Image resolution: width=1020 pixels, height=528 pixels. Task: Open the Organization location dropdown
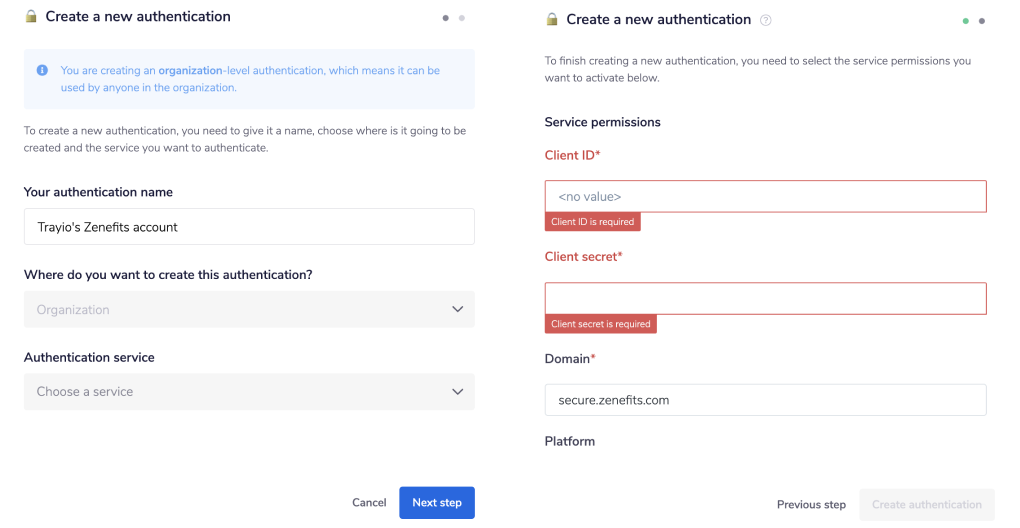click(249, 310)
